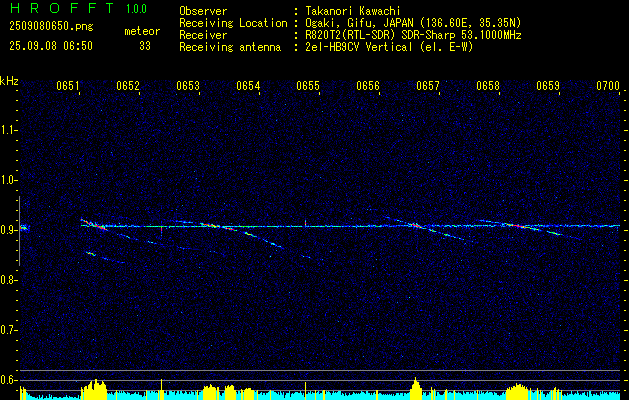This screenshot has width=629, height=400.
Task: Click time marker 0653
Action: 188,86
